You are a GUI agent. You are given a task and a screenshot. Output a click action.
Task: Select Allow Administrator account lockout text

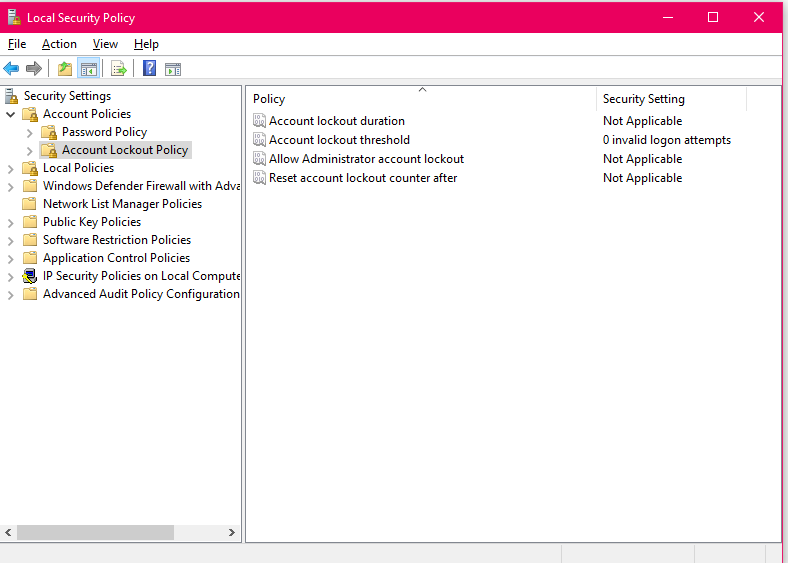pyautogui.click(x=366, y=159)
